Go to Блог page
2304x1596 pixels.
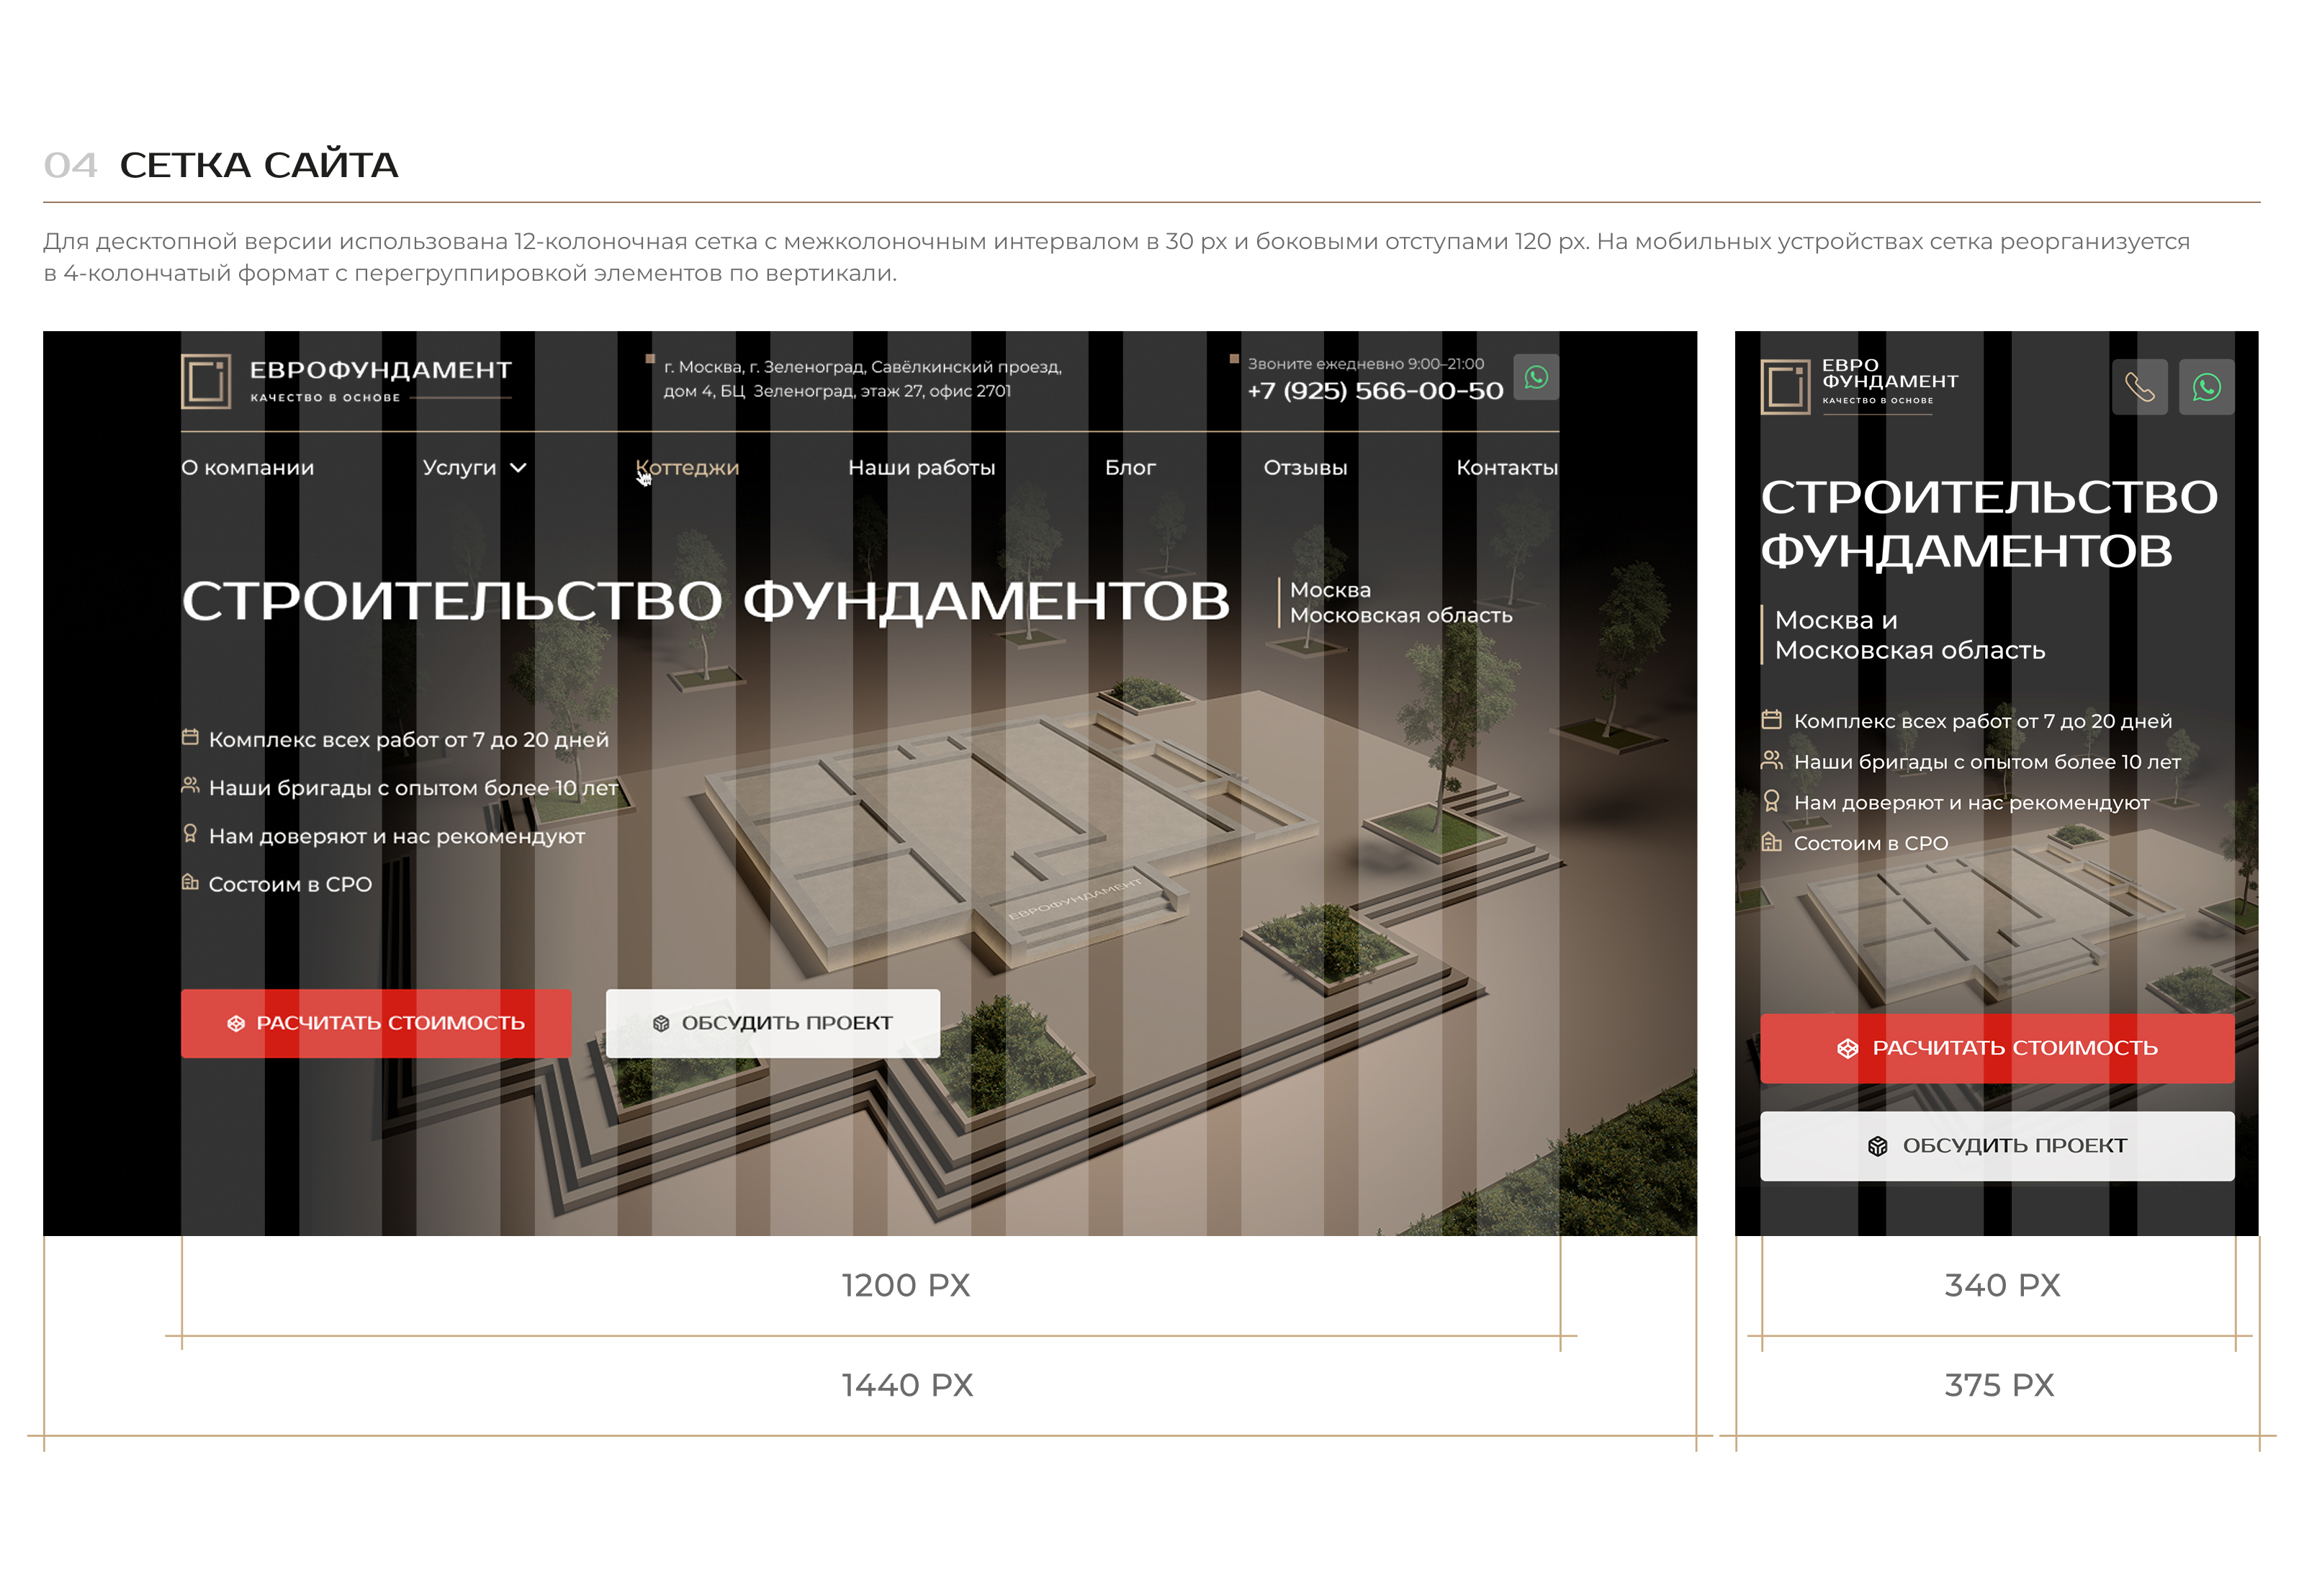[1130, 468]
